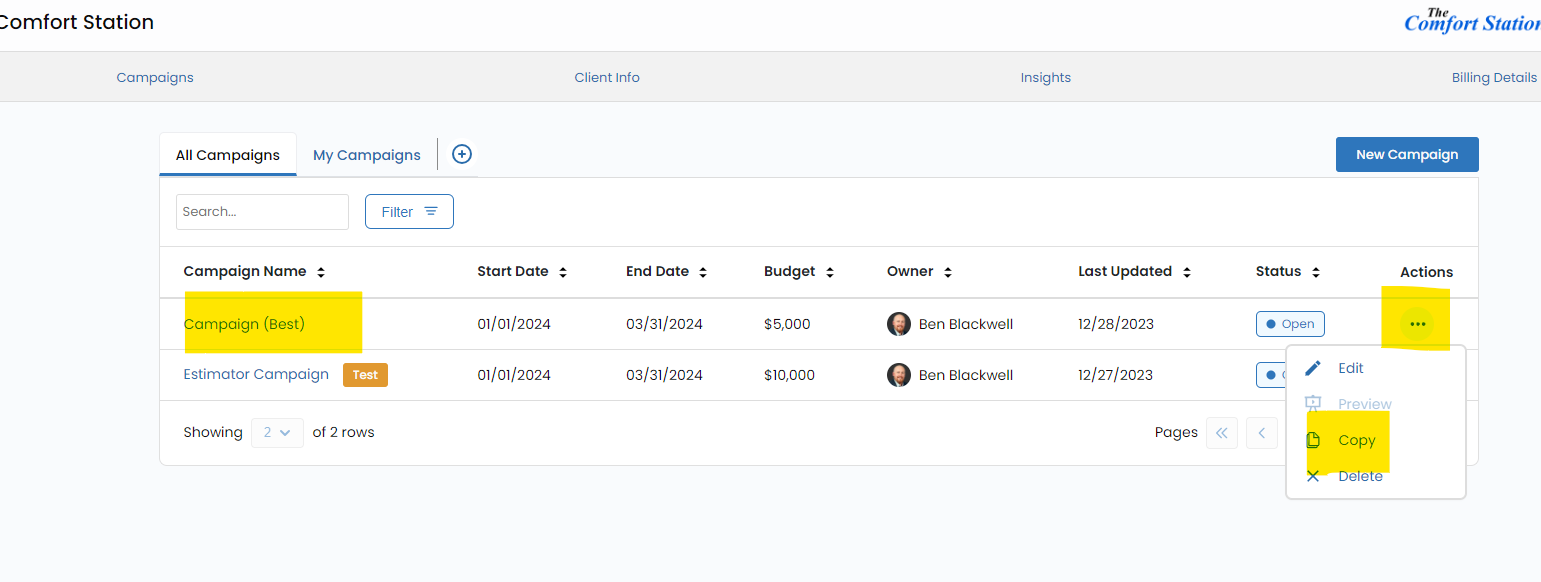Sort campaigns by Owner column
The image size is (1541, 582).
[x=948, y=272]
